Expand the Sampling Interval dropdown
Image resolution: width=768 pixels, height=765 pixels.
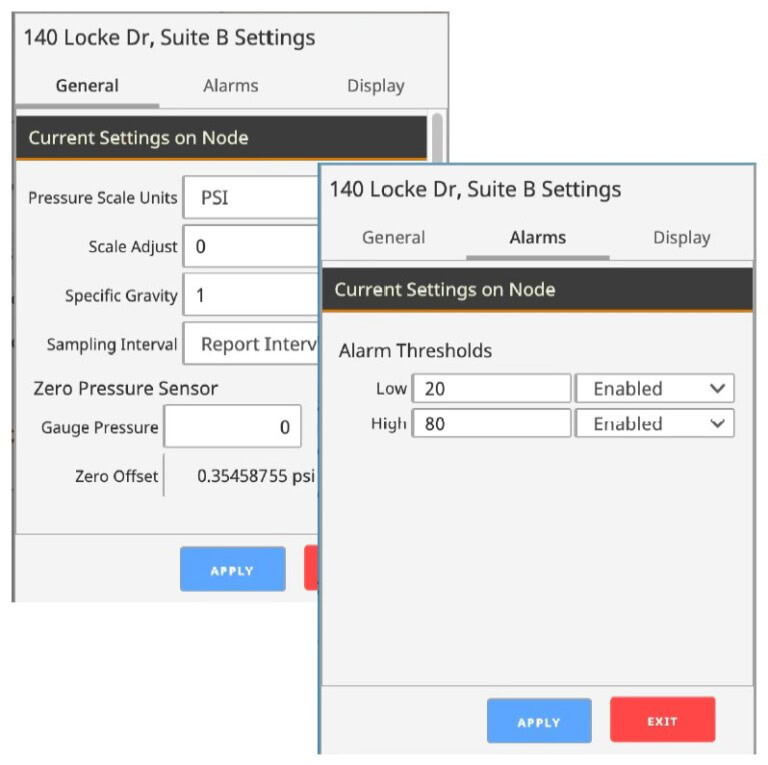point(250,344)
